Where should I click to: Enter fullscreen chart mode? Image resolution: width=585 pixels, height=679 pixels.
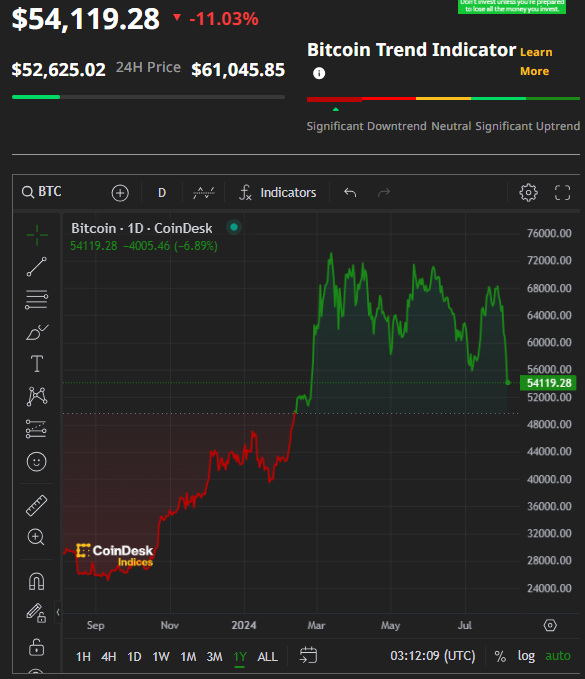pos(562,192)
